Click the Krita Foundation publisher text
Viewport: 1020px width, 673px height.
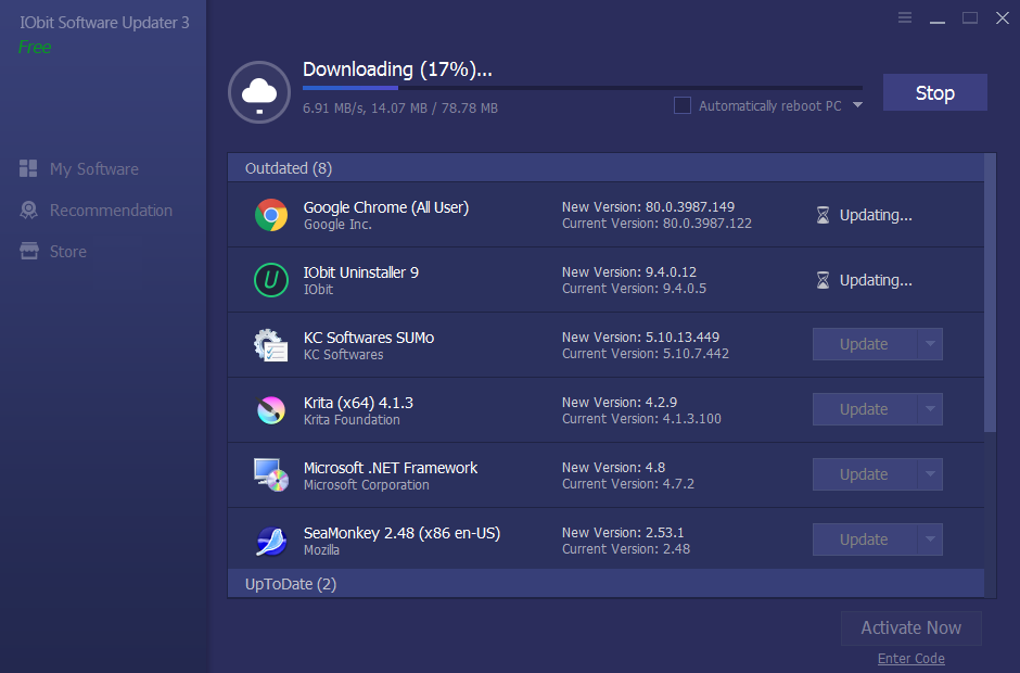351,419
